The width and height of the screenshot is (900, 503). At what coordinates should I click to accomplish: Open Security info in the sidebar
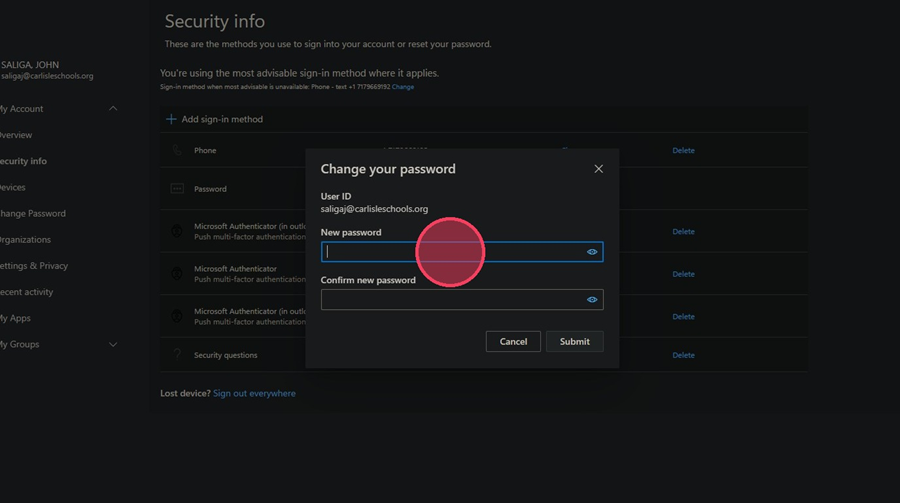coord(23,161)
